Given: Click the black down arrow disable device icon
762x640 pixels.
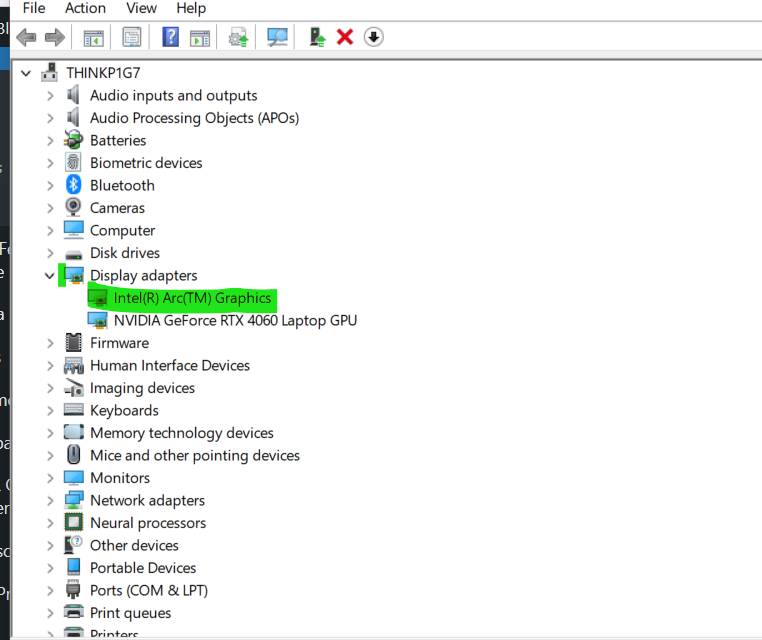Looking at the screenshot, I should point(373,37).
